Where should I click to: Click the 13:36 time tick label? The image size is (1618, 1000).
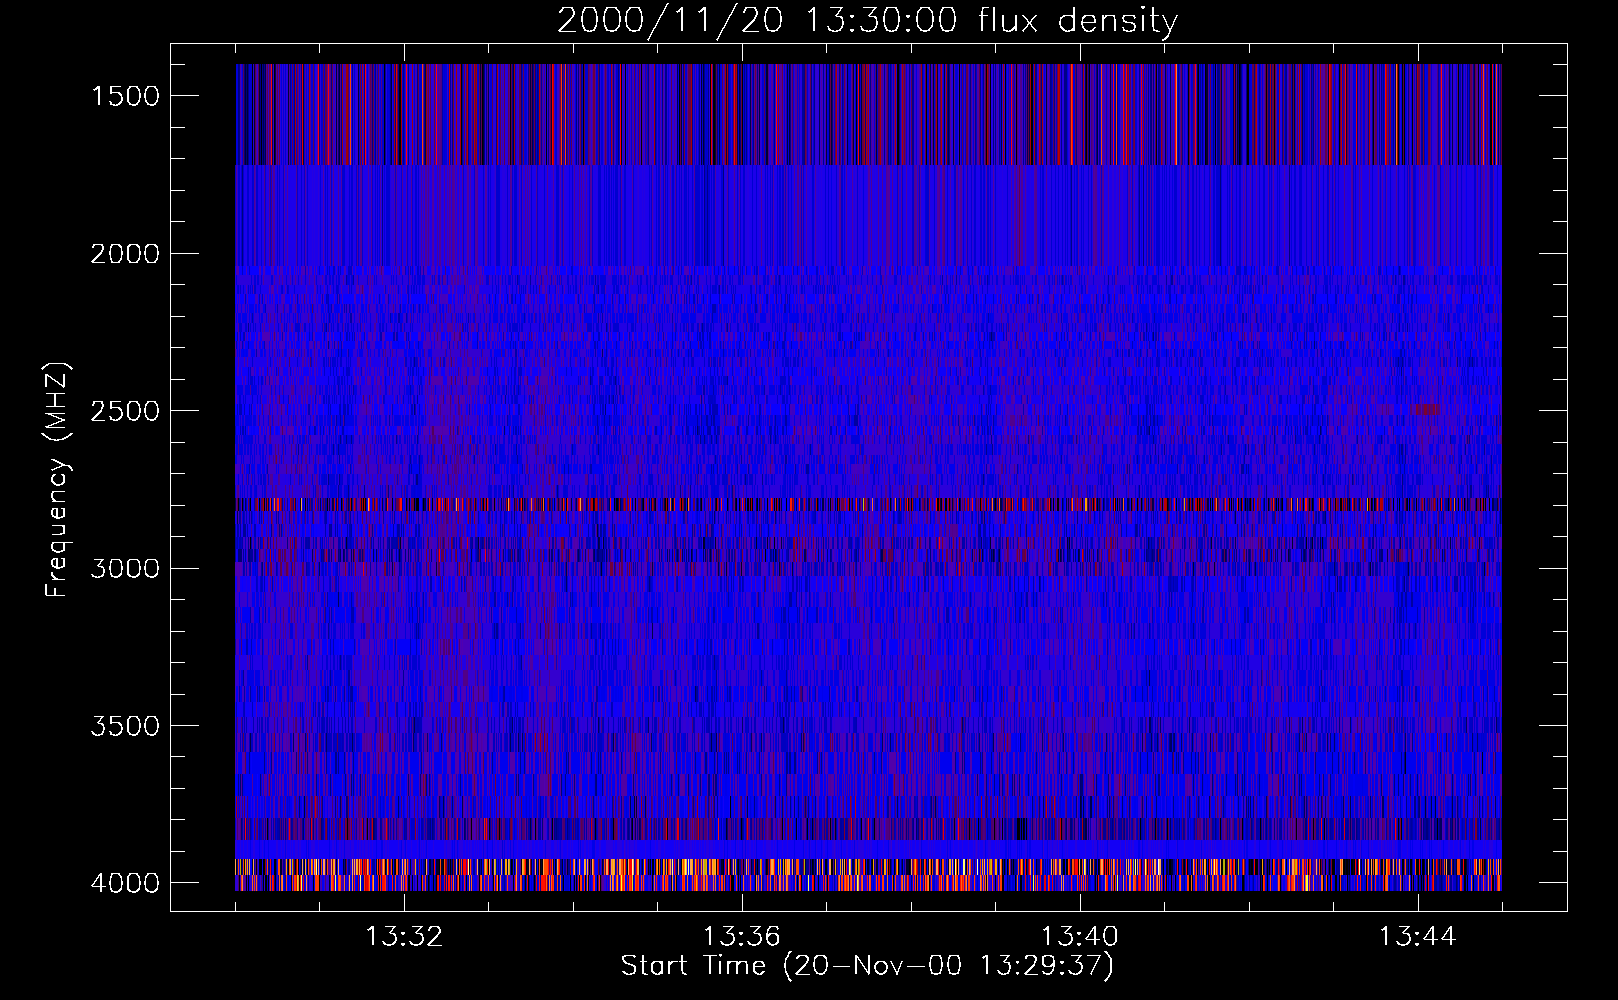(742, 937)
